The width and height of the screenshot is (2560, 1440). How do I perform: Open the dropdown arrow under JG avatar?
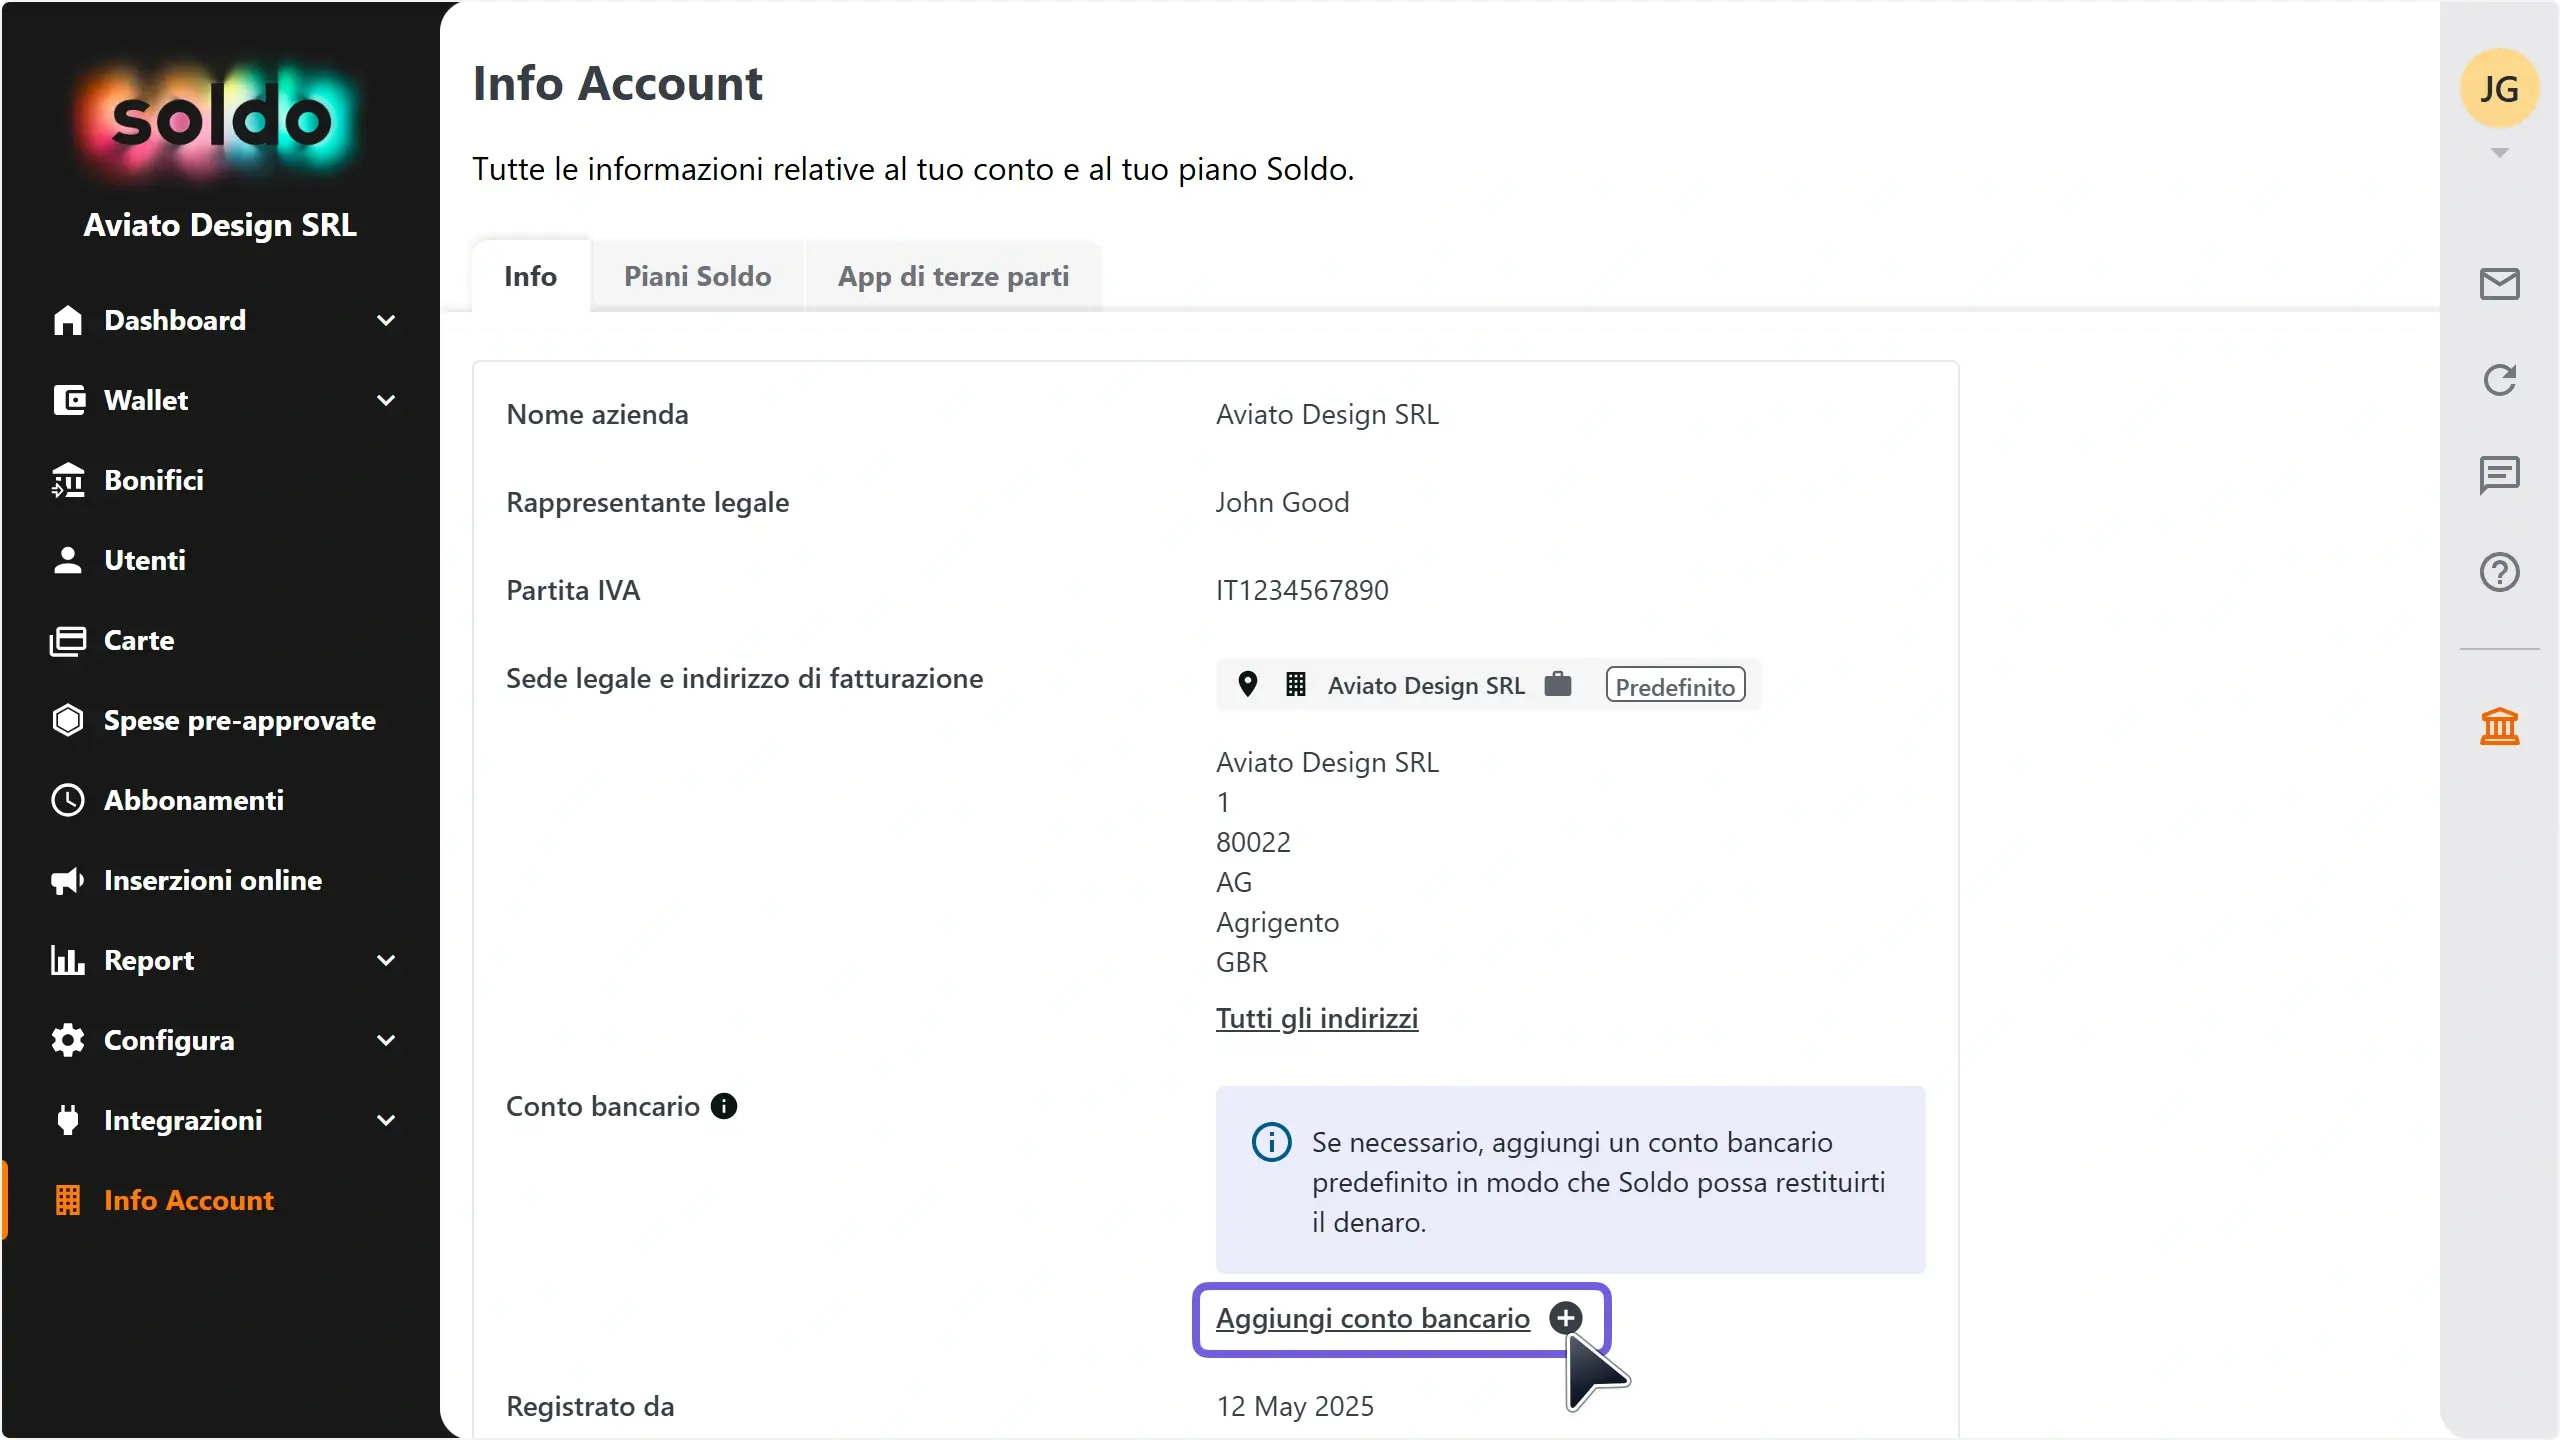coord(2499,153)
